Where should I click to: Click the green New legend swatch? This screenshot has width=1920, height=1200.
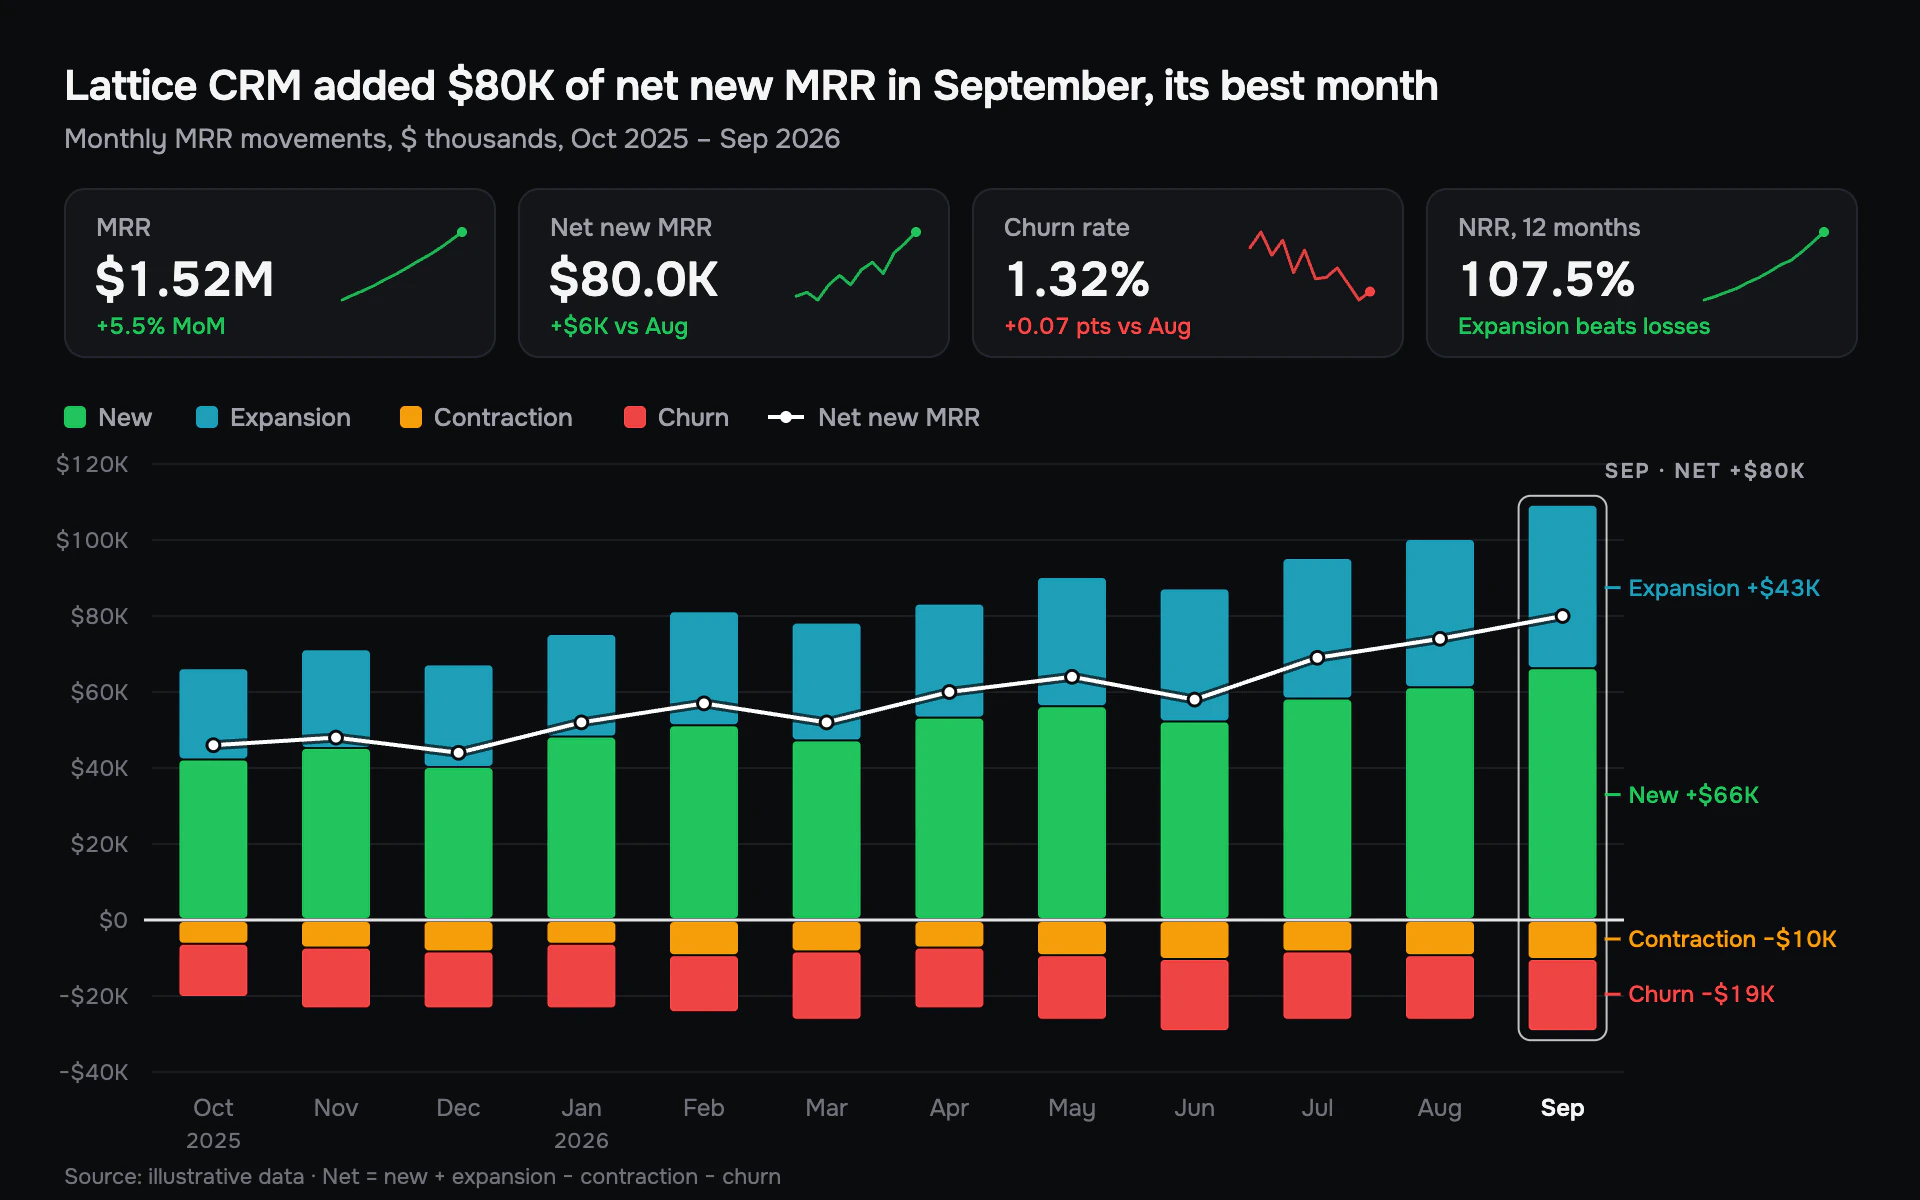click(x=75, y=417)
